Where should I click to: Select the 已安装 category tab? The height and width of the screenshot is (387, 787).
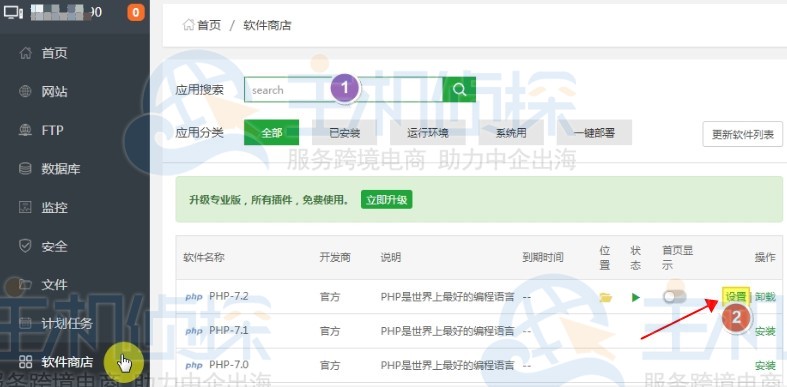tap(345, 133)
